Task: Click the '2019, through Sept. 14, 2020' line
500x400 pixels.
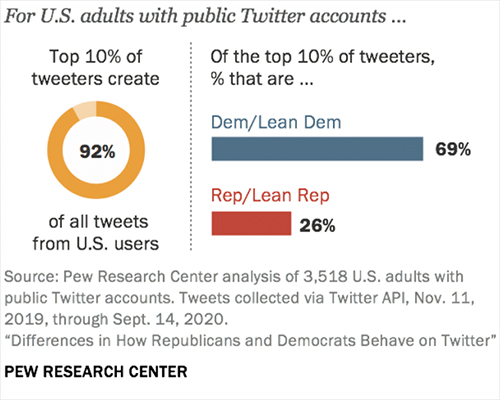Action: (x=116, y=319)
